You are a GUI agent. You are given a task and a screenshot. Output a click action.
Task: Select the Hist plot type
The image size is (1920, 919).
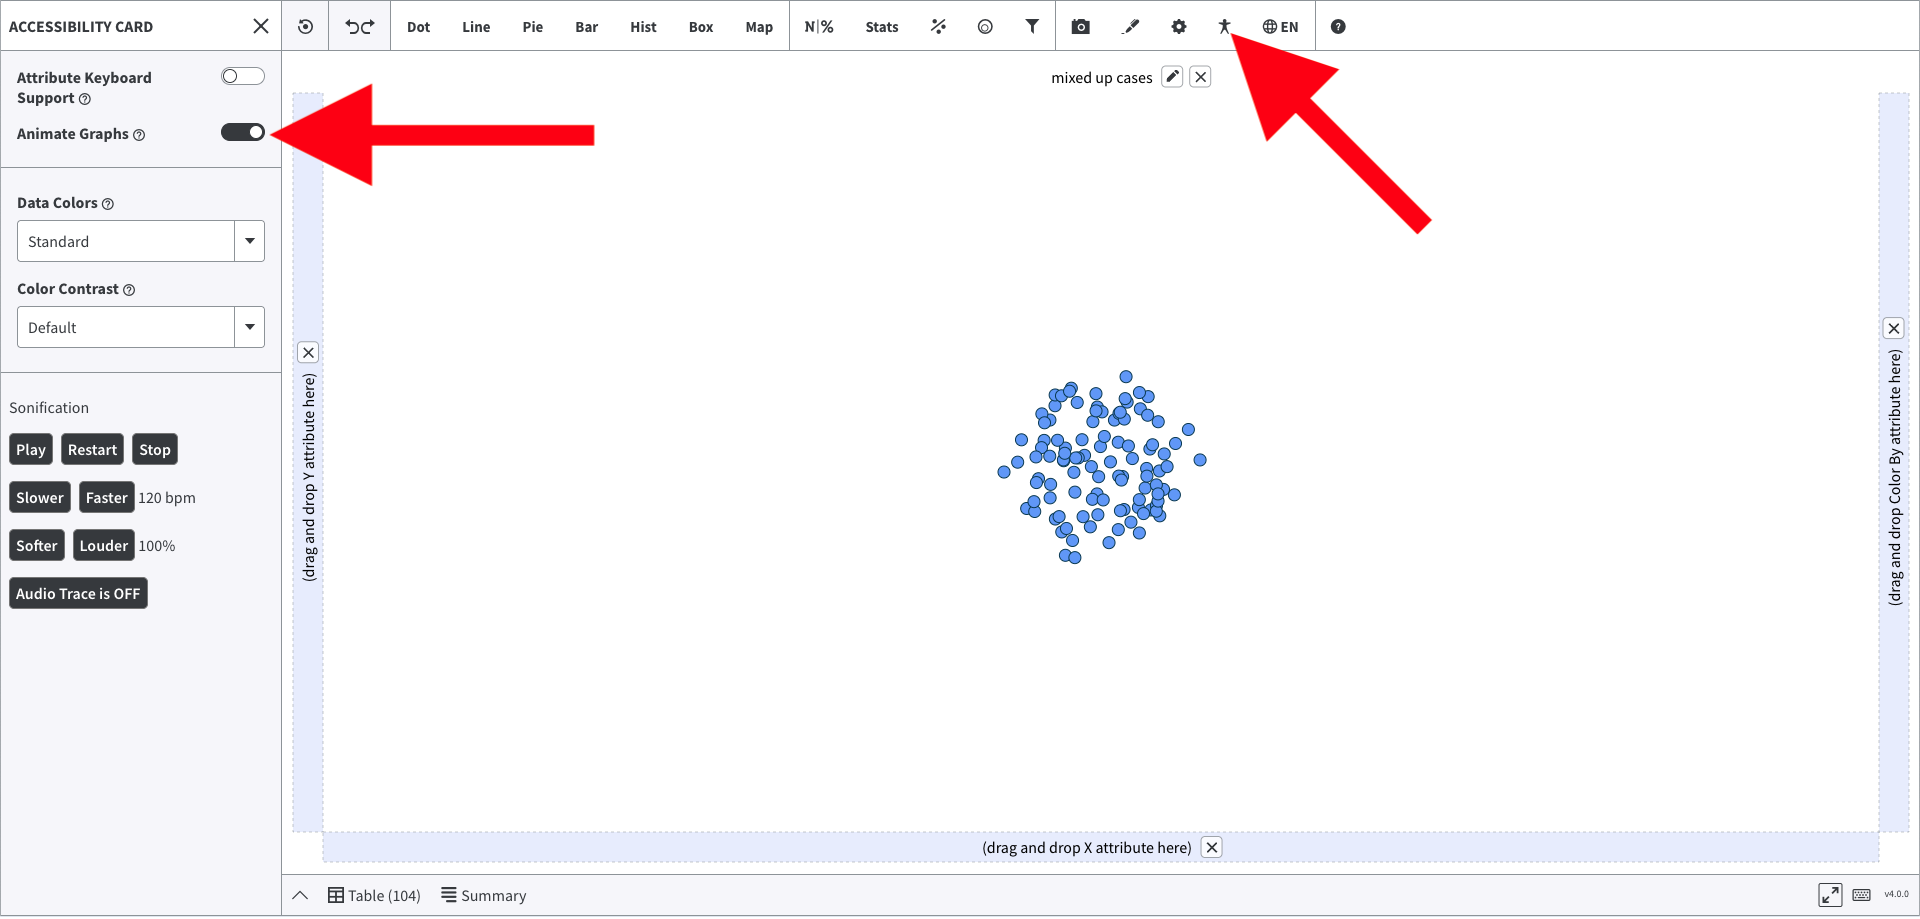coord(643,27)
